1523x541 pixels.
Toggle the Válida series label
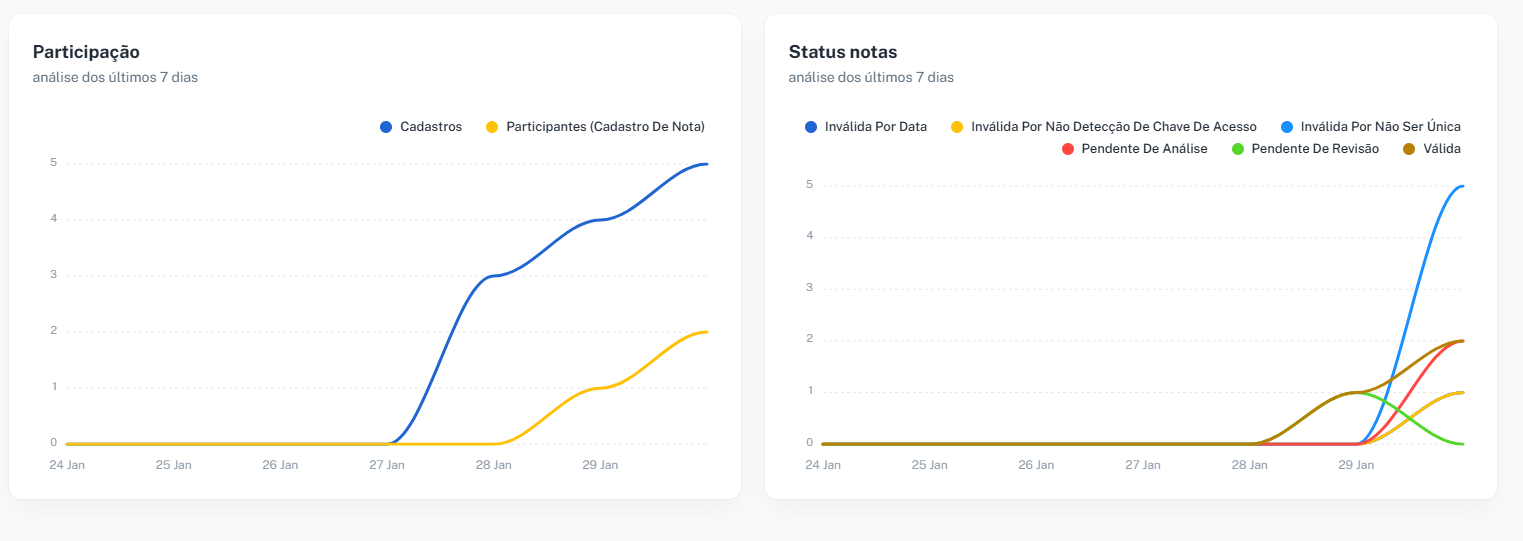[1442, 149]
